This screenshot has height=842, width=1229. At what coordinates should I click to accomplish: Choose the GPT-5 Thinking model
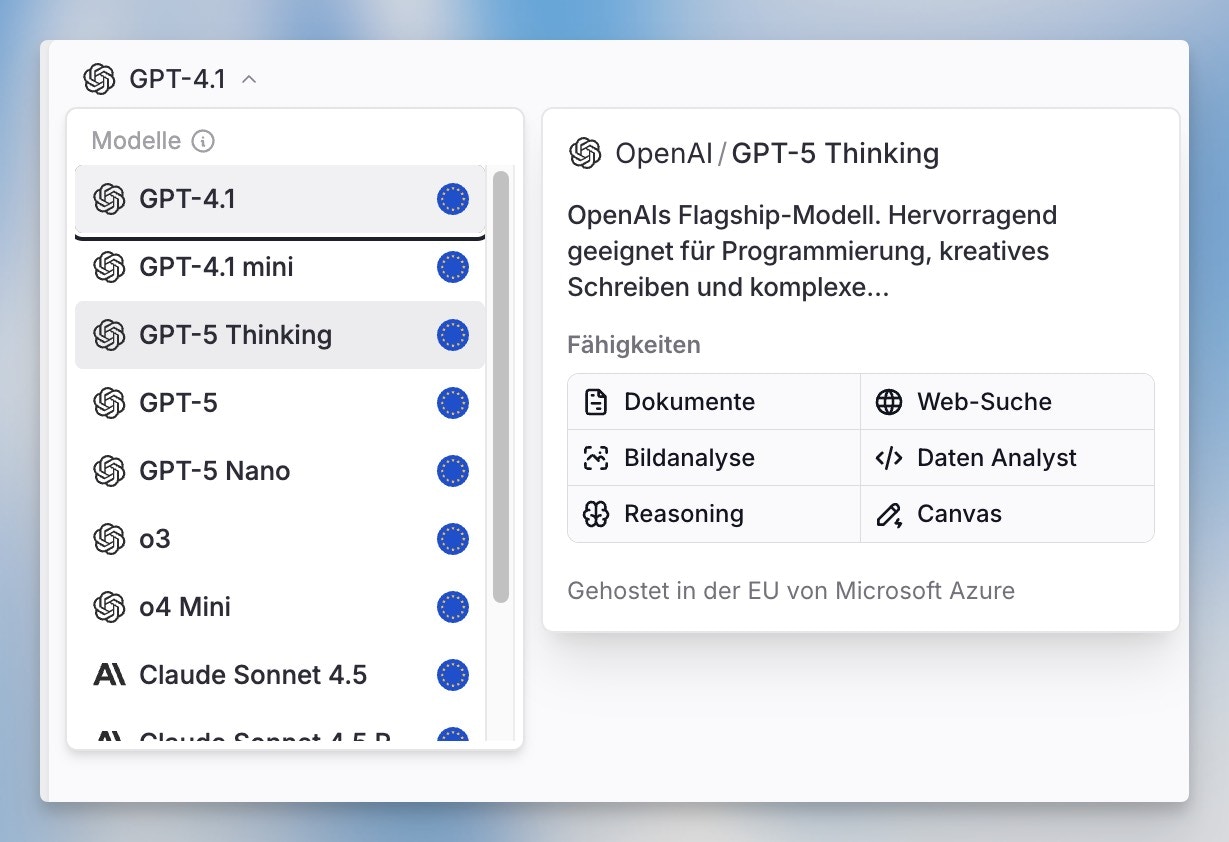click(x=280, y=335)
